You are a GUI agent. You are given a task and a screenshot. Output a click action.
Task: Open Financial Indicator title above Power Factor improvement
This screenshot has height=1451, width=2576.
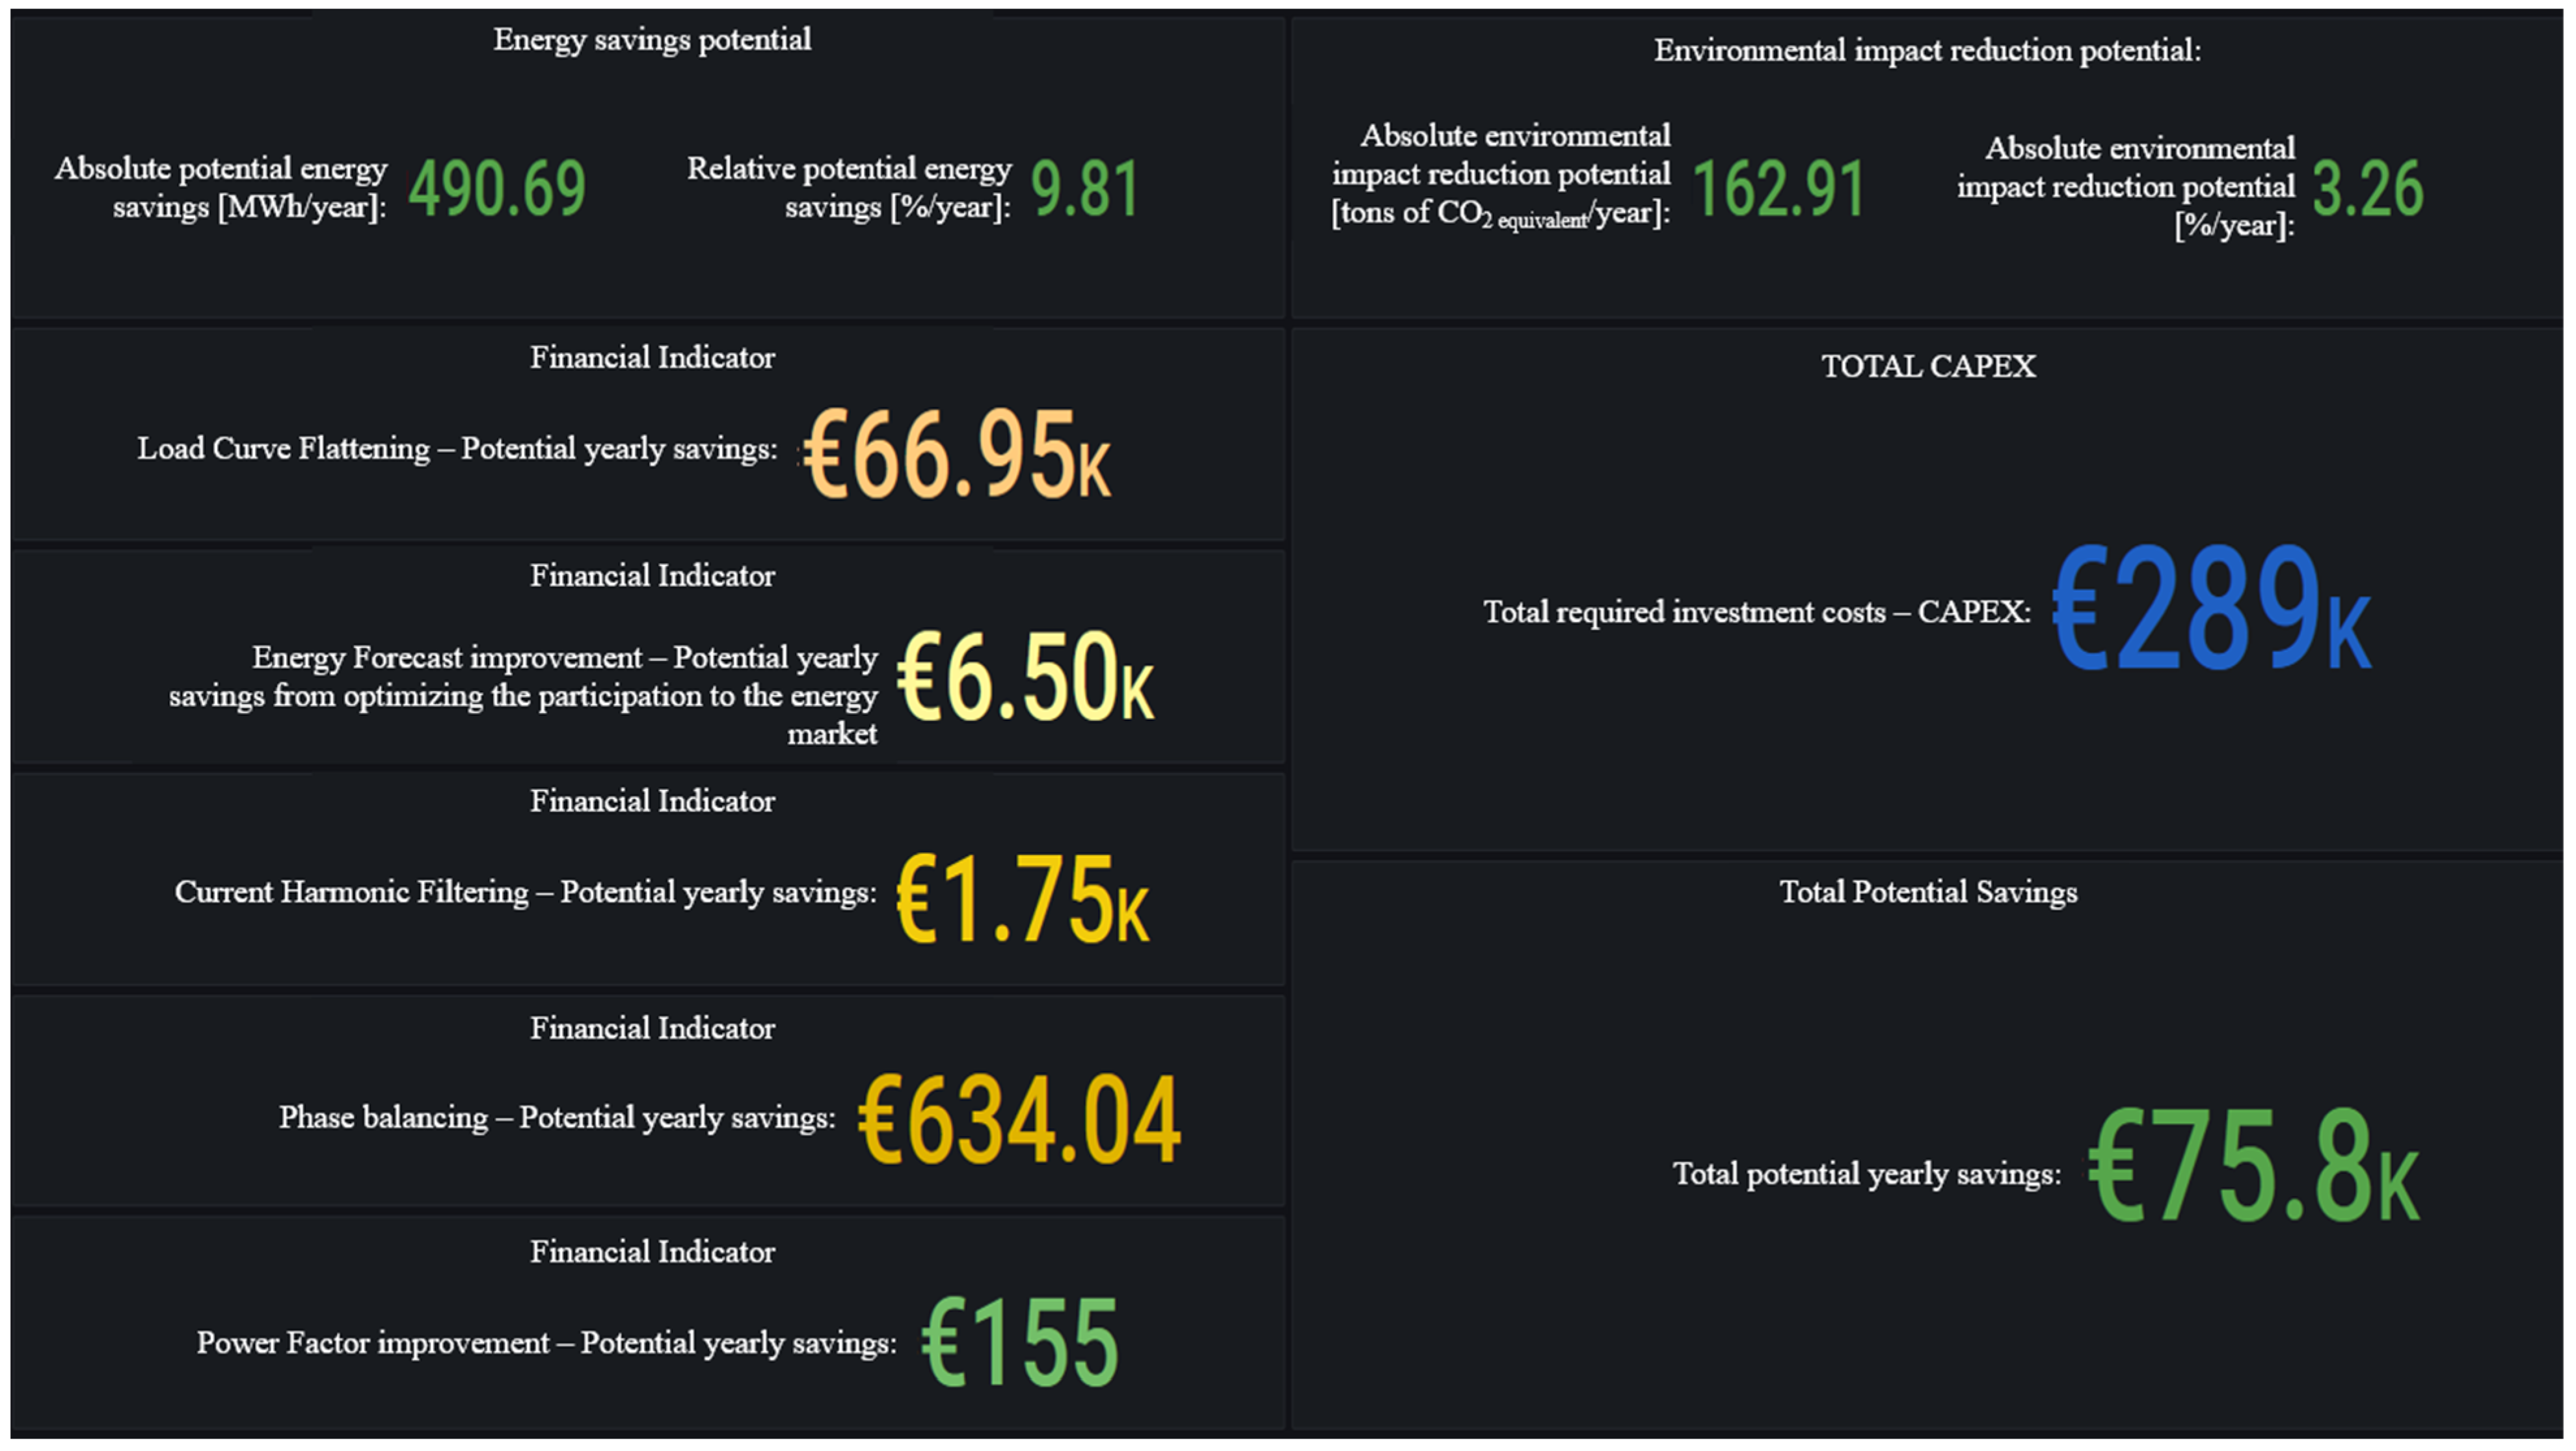[x=652, y=1252]
